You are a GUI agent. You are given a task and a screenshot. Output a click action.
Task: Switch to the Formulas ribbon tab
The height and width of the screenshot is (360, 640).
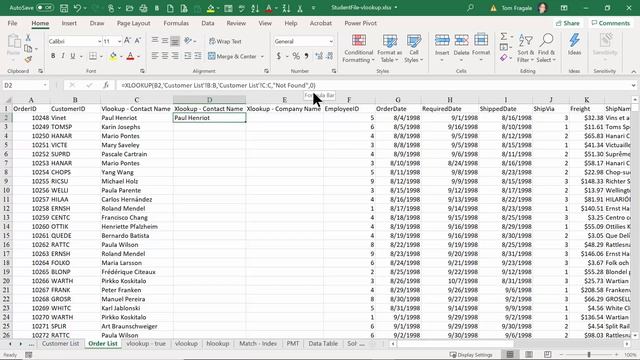point(176,23)
